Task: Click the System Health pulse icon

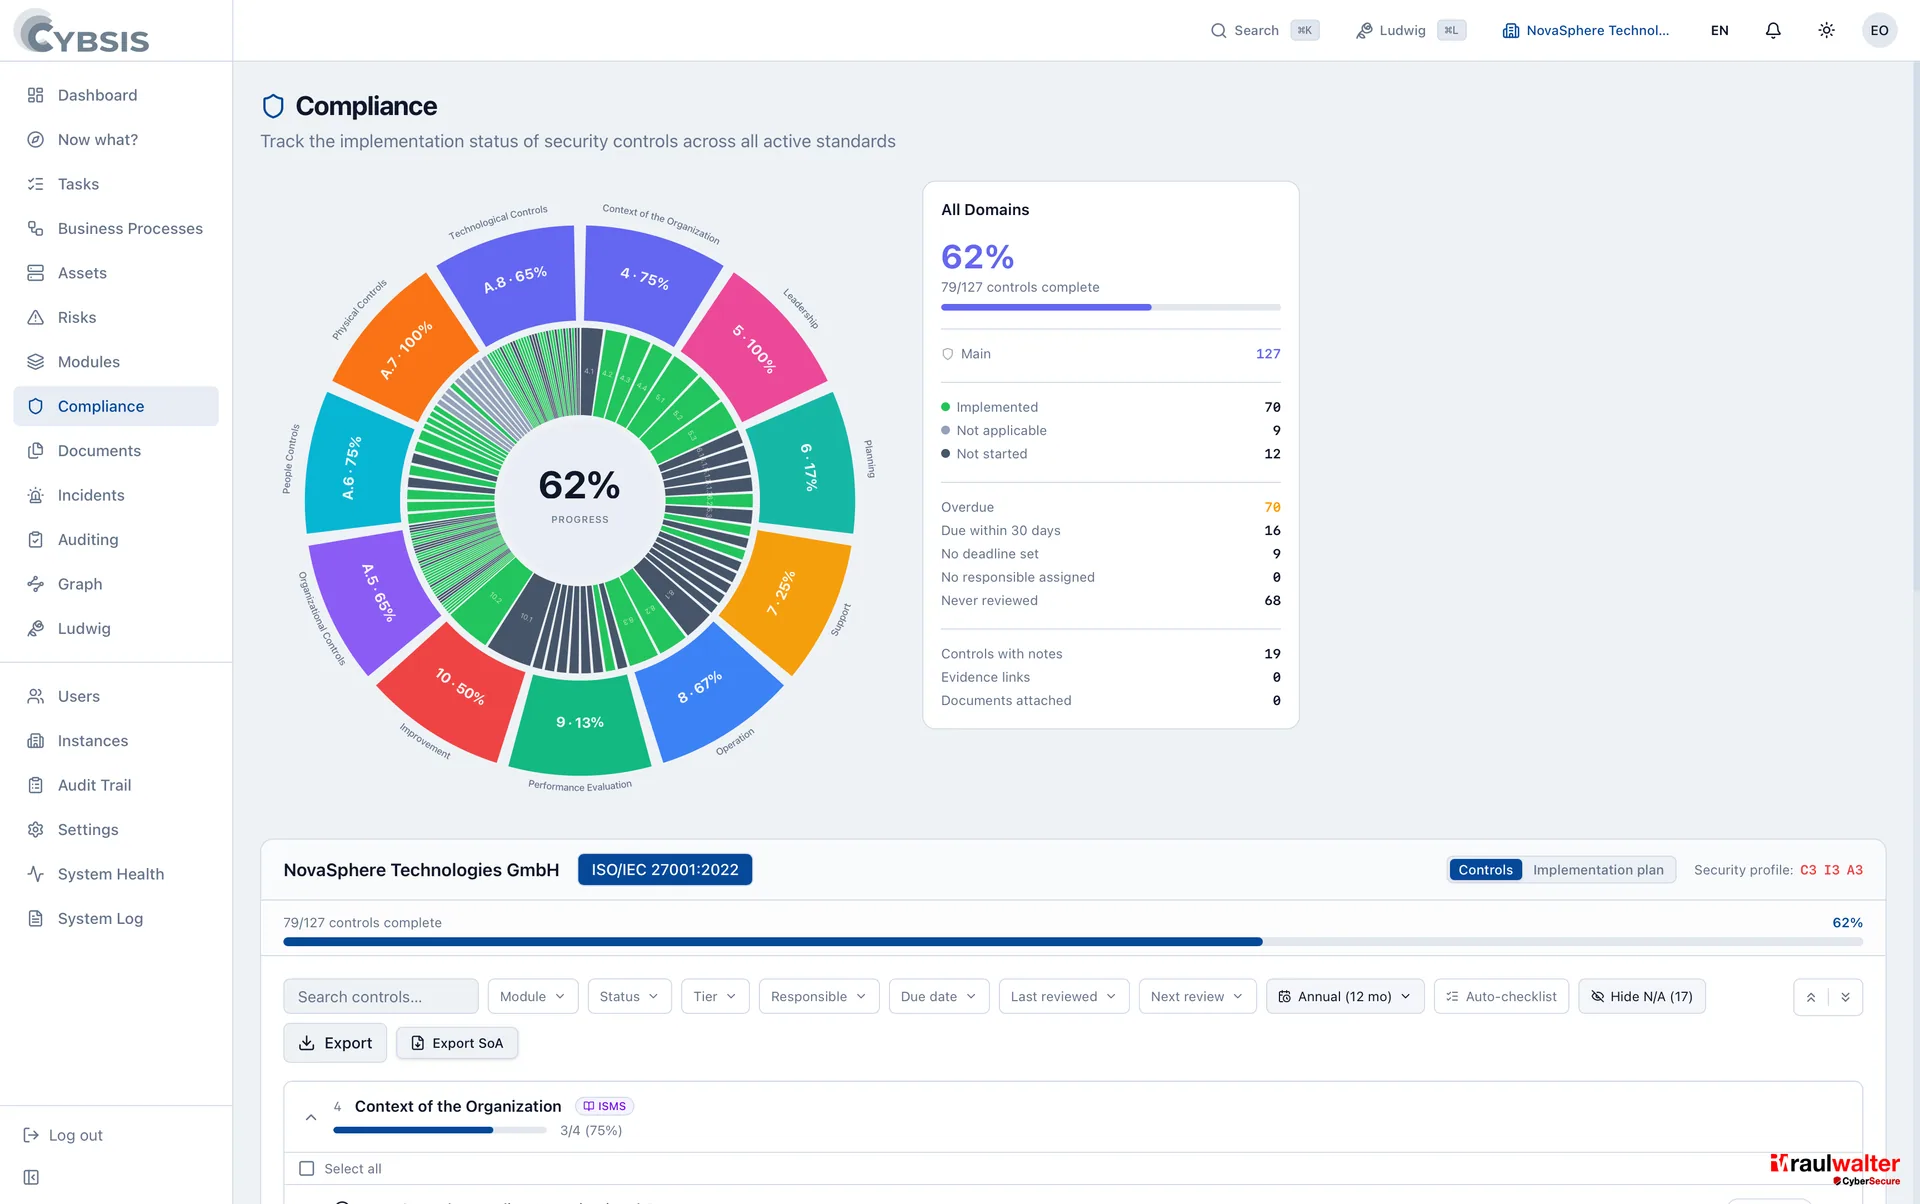Action: (36, 874)
